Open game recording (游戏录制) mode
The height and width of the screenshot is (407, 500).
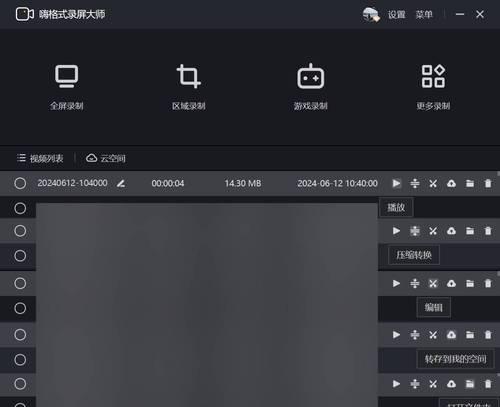tap(311, 87)
